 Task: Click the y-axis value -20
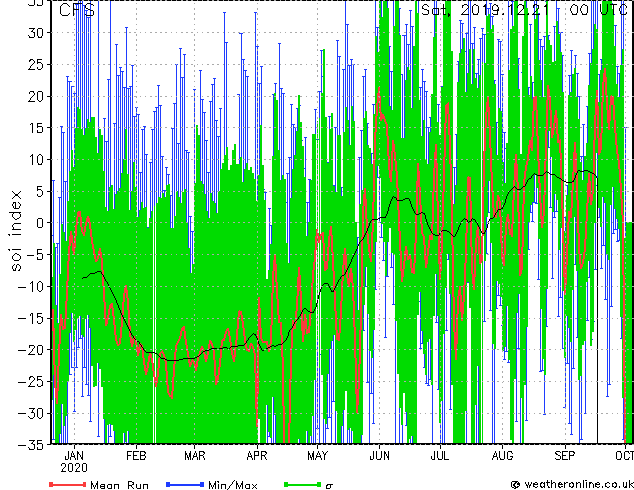(32, 350)
